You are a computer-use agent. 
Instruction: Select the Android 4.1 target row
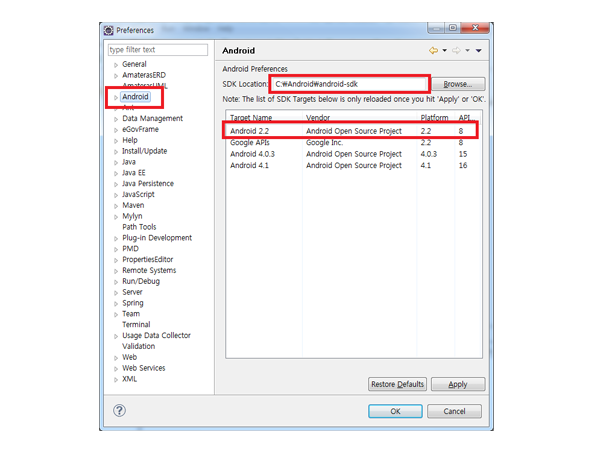[350, 166]
